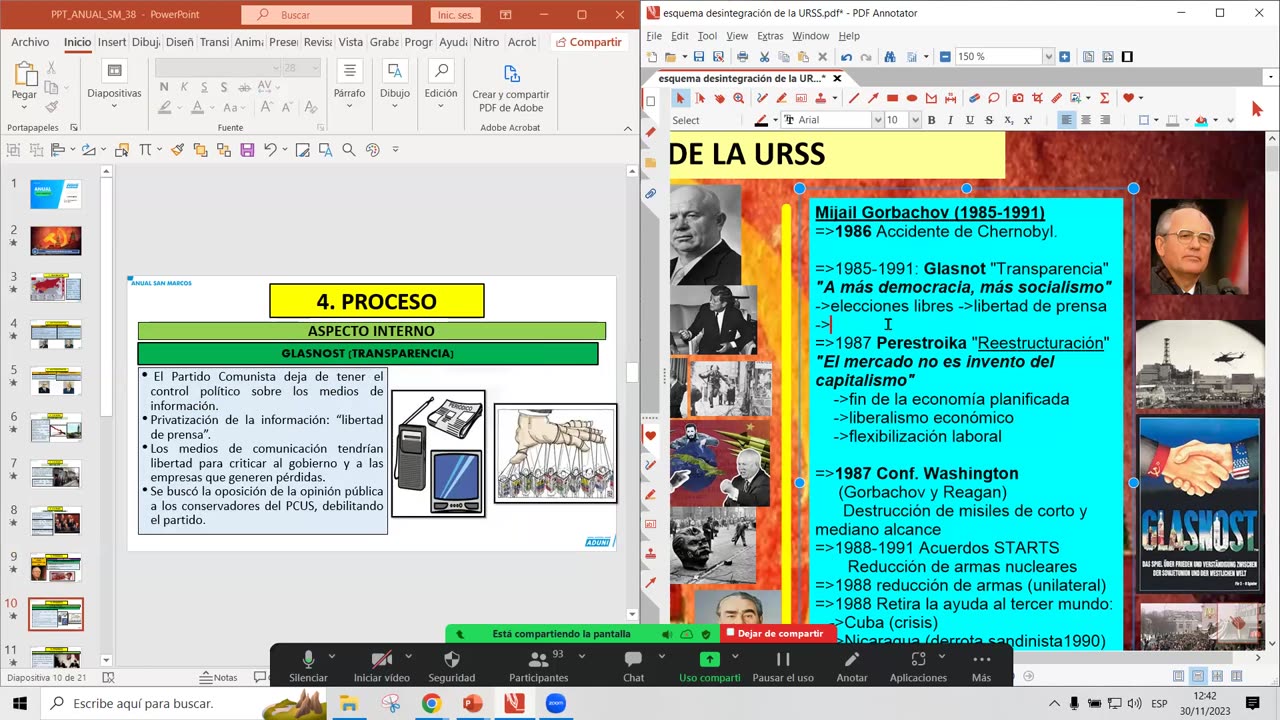The height and width of the screenshot is (720, 1280).
Task: Click Pausar el uso in Zoom toolbar
Action: point(783,665)
